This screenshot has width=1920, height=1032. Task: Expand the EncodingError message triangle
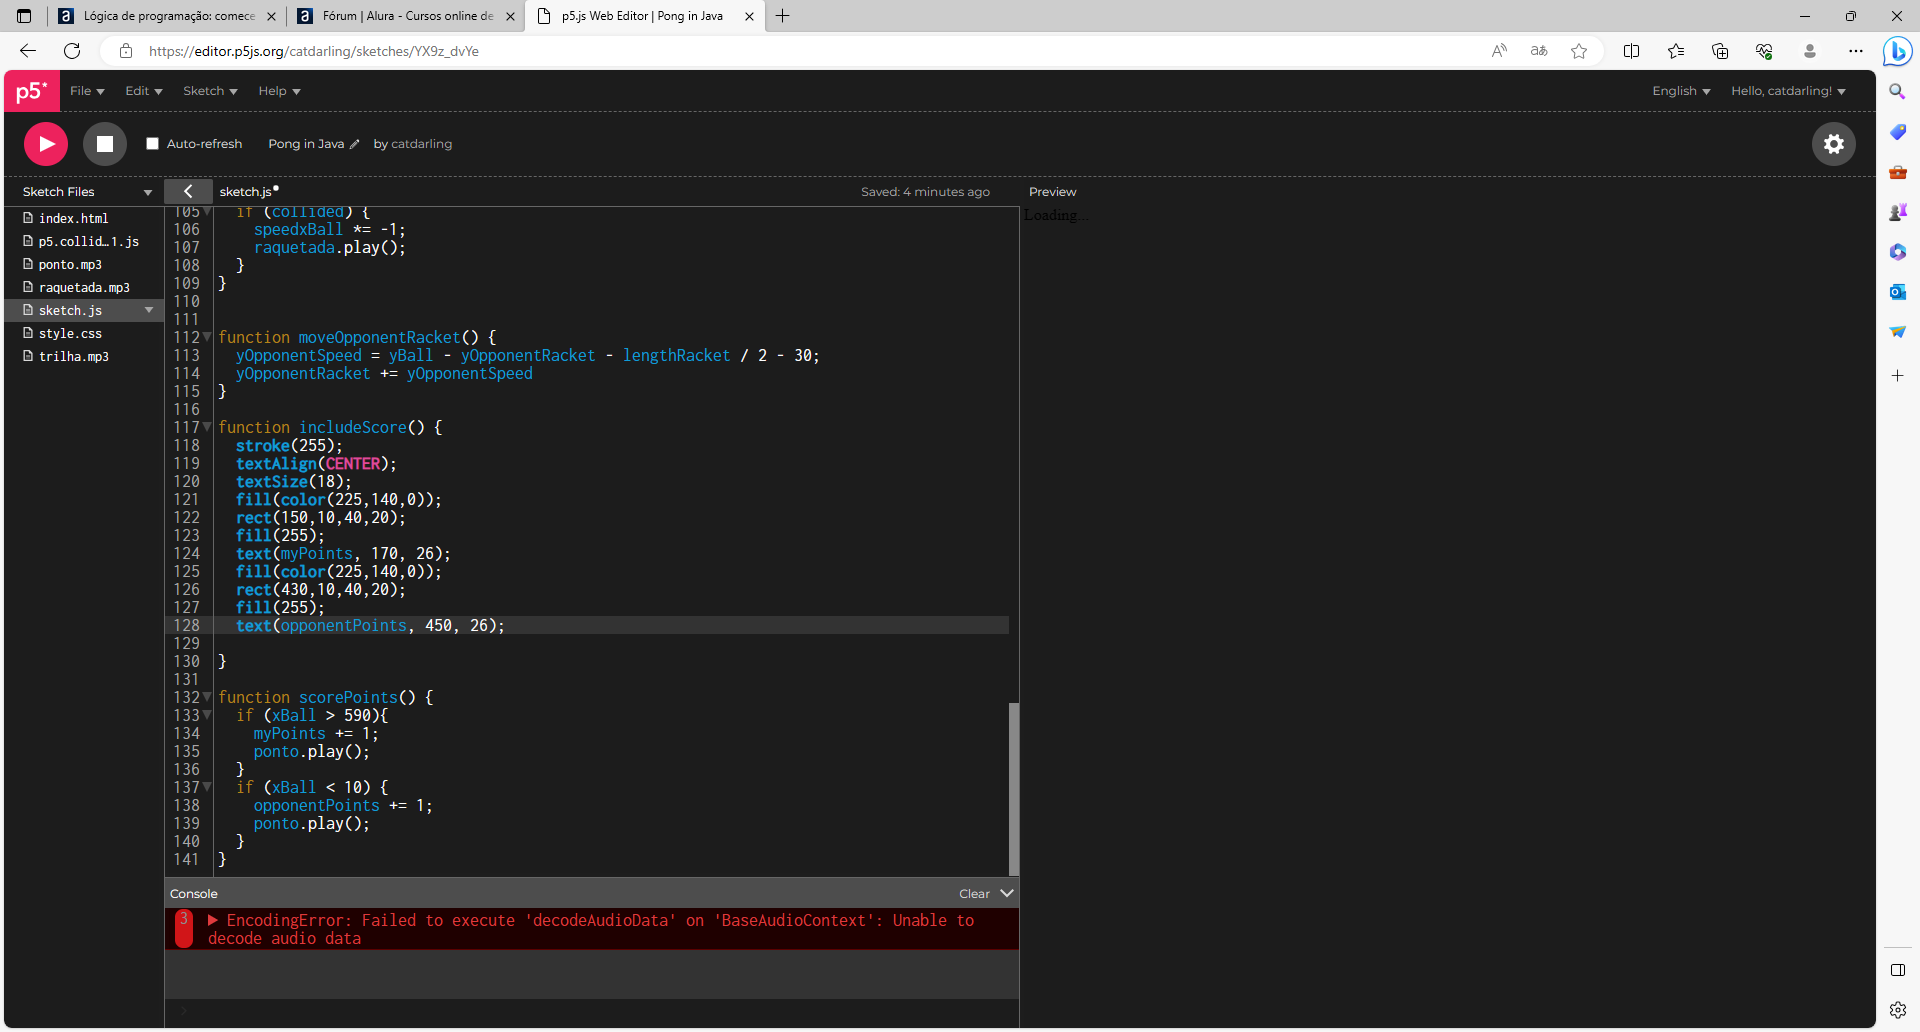(x=213, y=920)
